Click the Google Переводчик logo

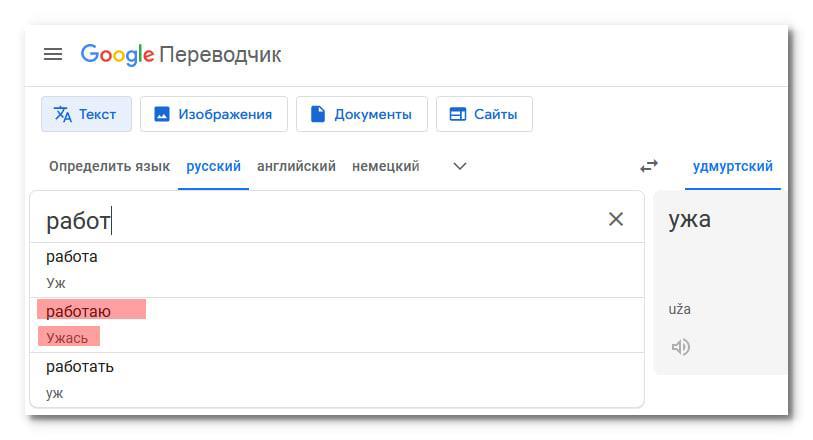point(180,54)
